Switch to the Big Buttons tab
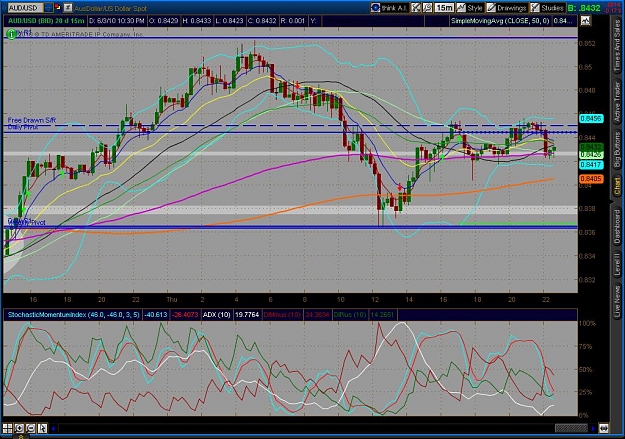Viewport: 625px width, 439px height. (617, 152)
